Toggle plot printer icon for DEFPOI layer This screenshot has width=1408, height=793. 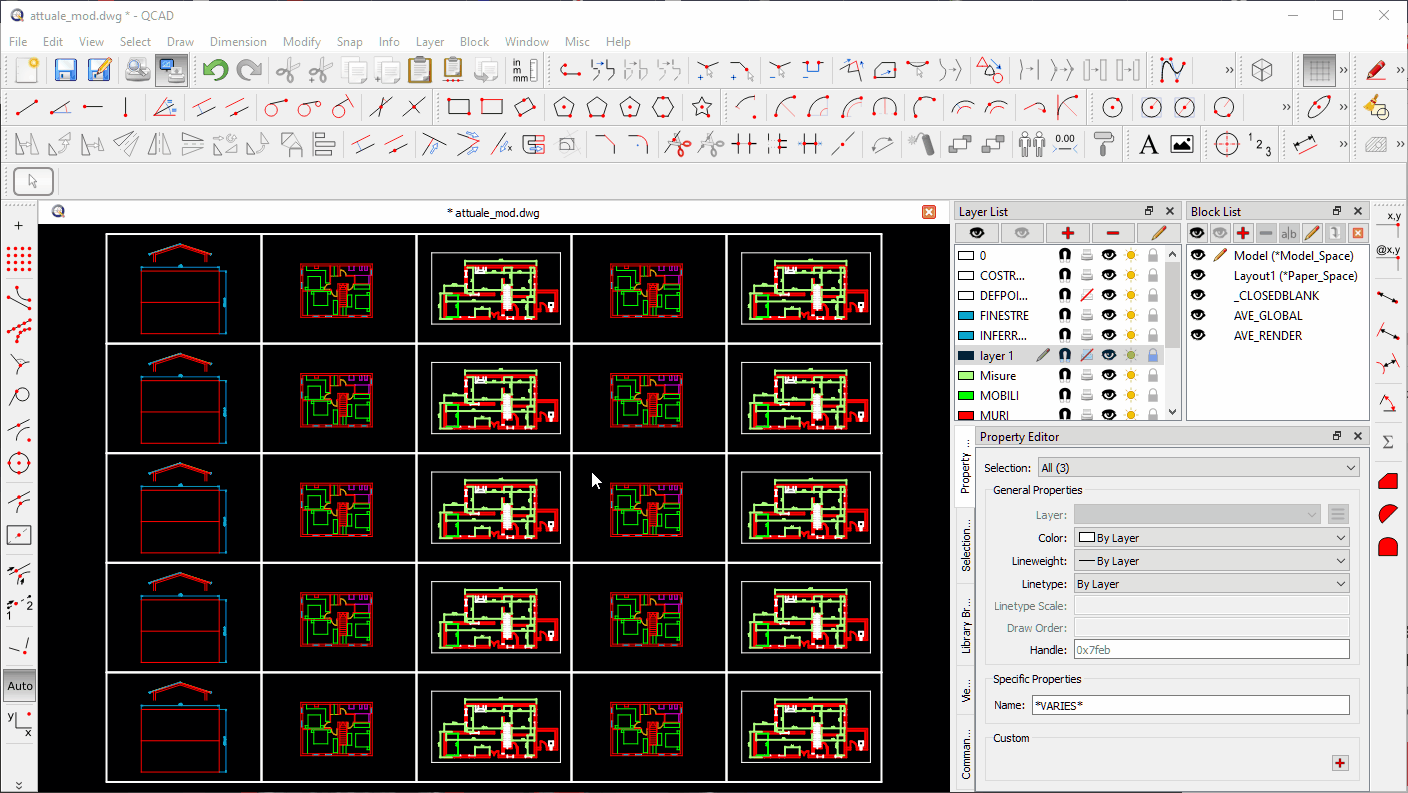[x=1087, y=296]
